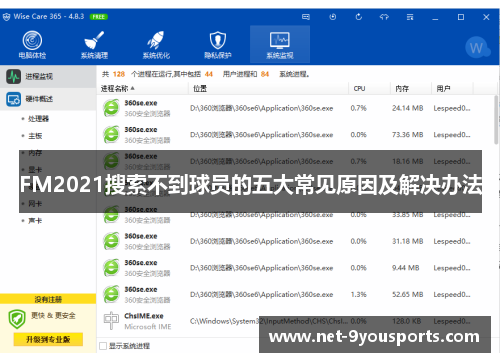Toggle 显示系统进程 checkbox
This screenshot has height=362, width=500.
(x=103, y=346)
